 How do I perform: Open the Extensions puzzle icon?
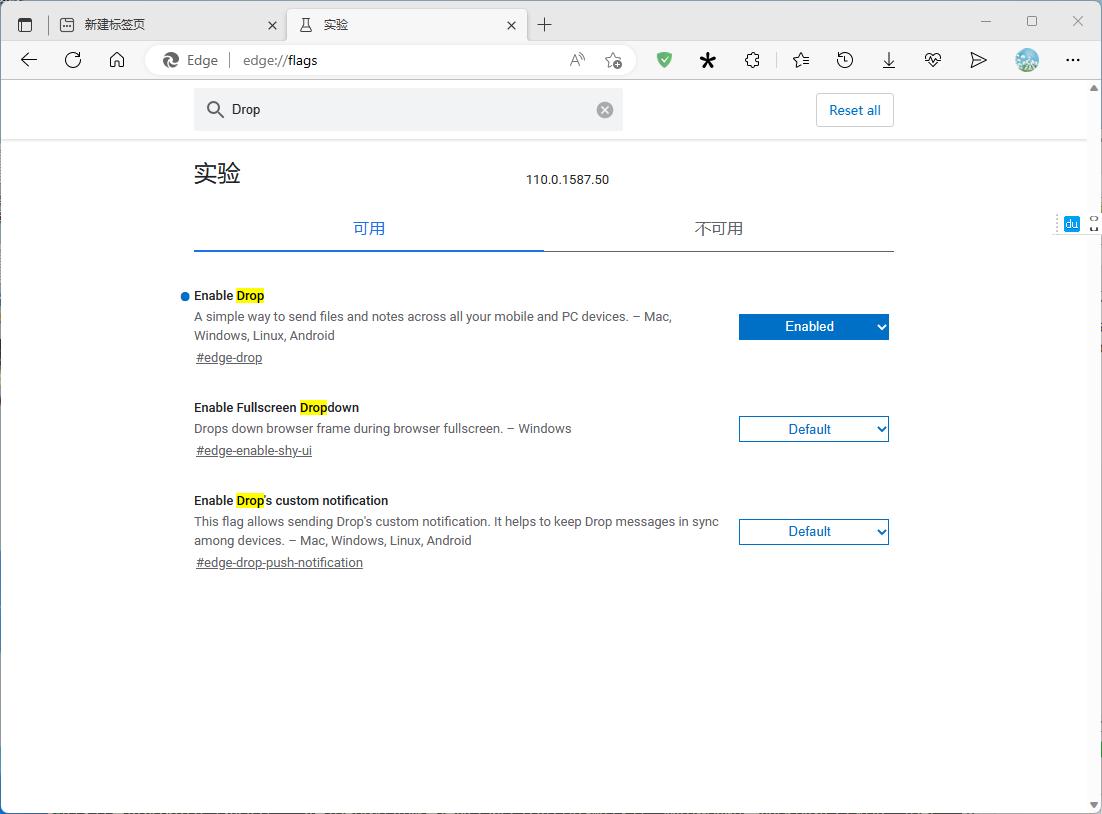coord(752,60)
